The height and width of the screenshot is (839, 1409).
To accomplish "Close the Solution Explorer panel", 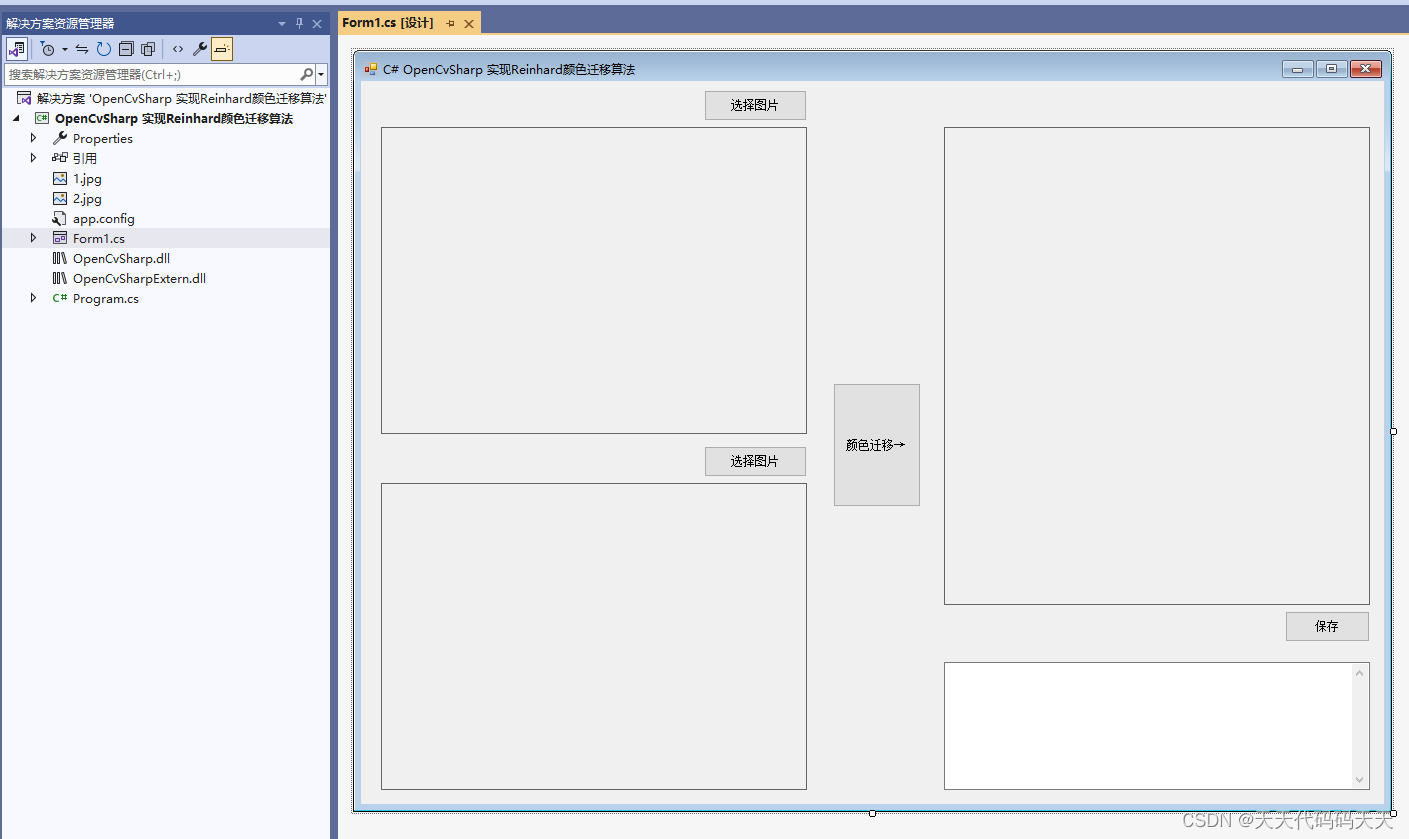I will point(317,23).
